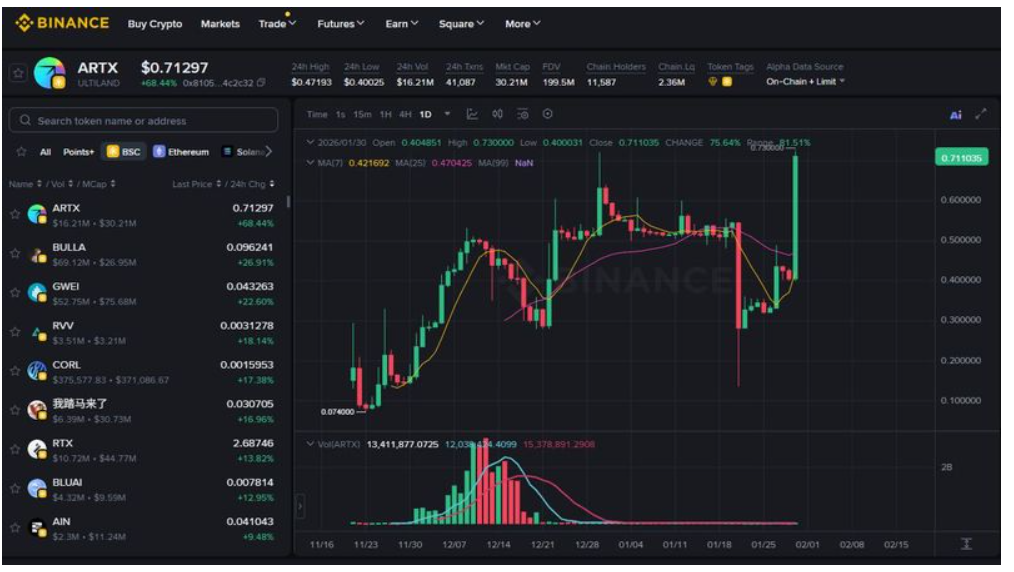Open candlestick chart type icon

tap(497, 114)
